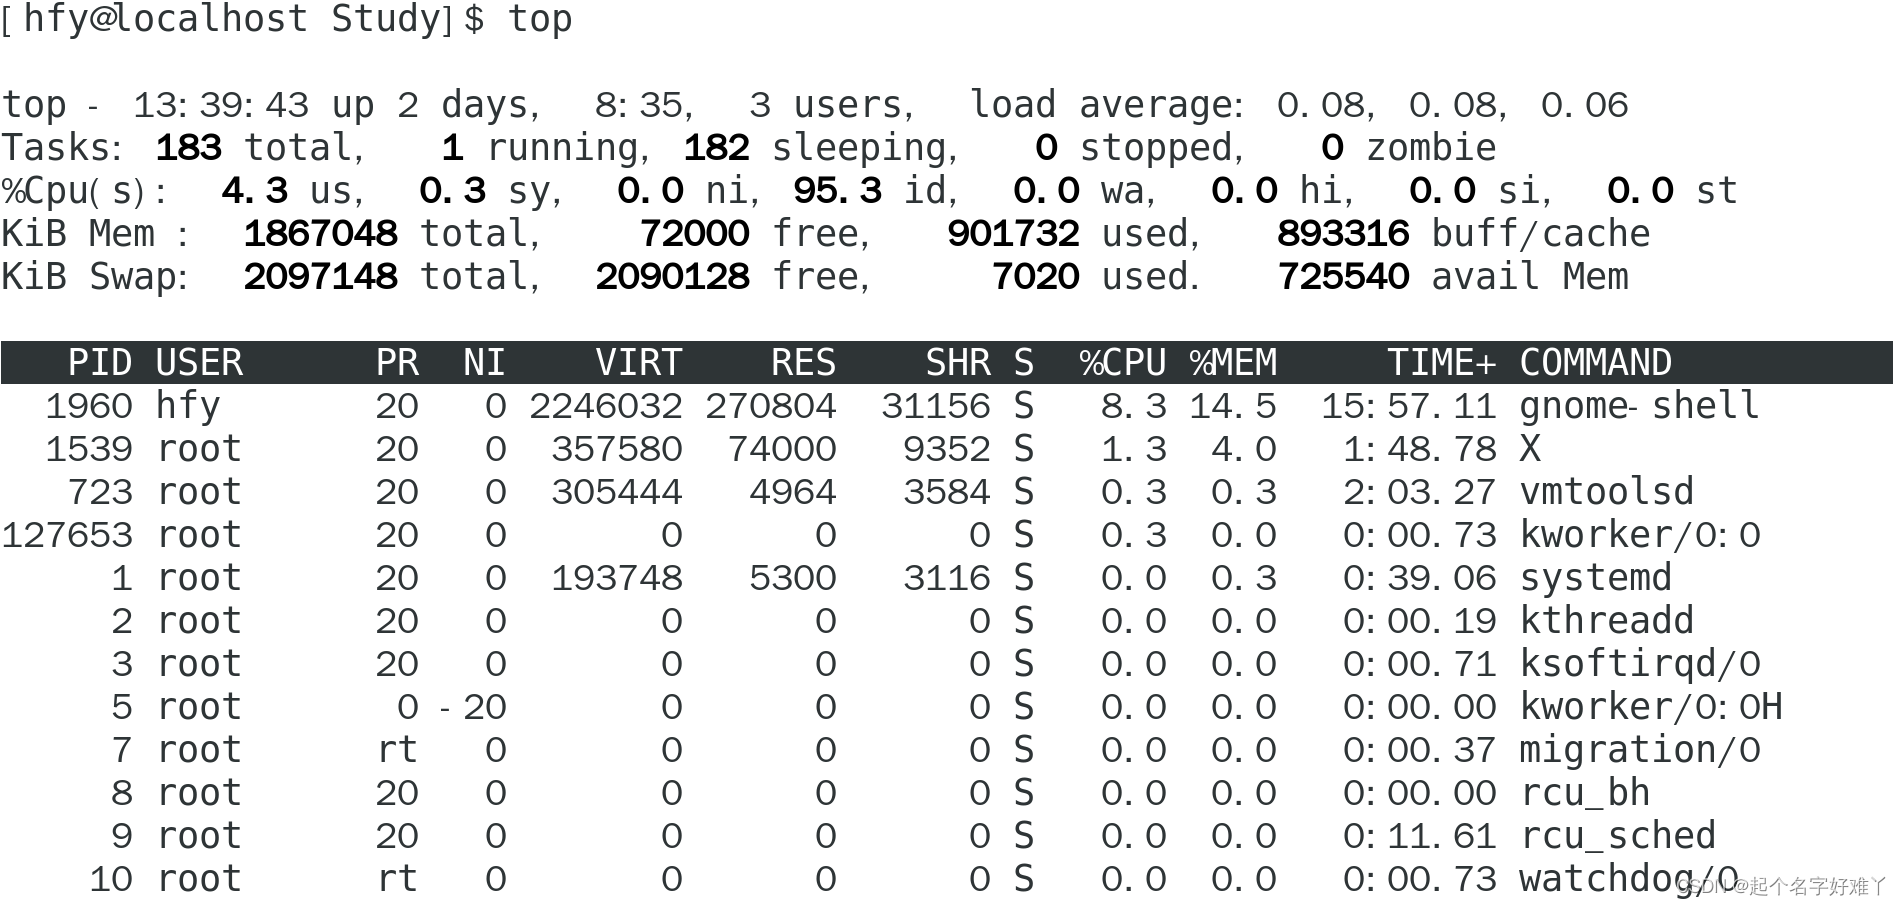Click the 1867048 total memory value
The height and width of the screenshot is (905, 1901).
click(x=320, y=234)
